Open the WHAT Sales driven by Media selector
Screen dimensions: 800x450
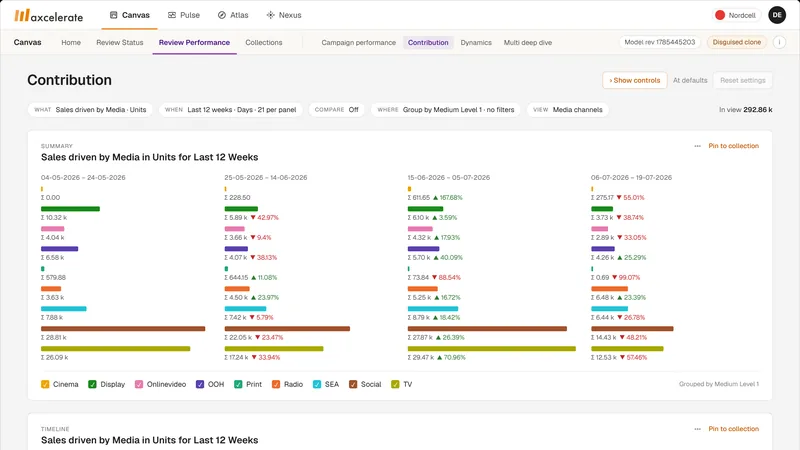tap(90, 110)
